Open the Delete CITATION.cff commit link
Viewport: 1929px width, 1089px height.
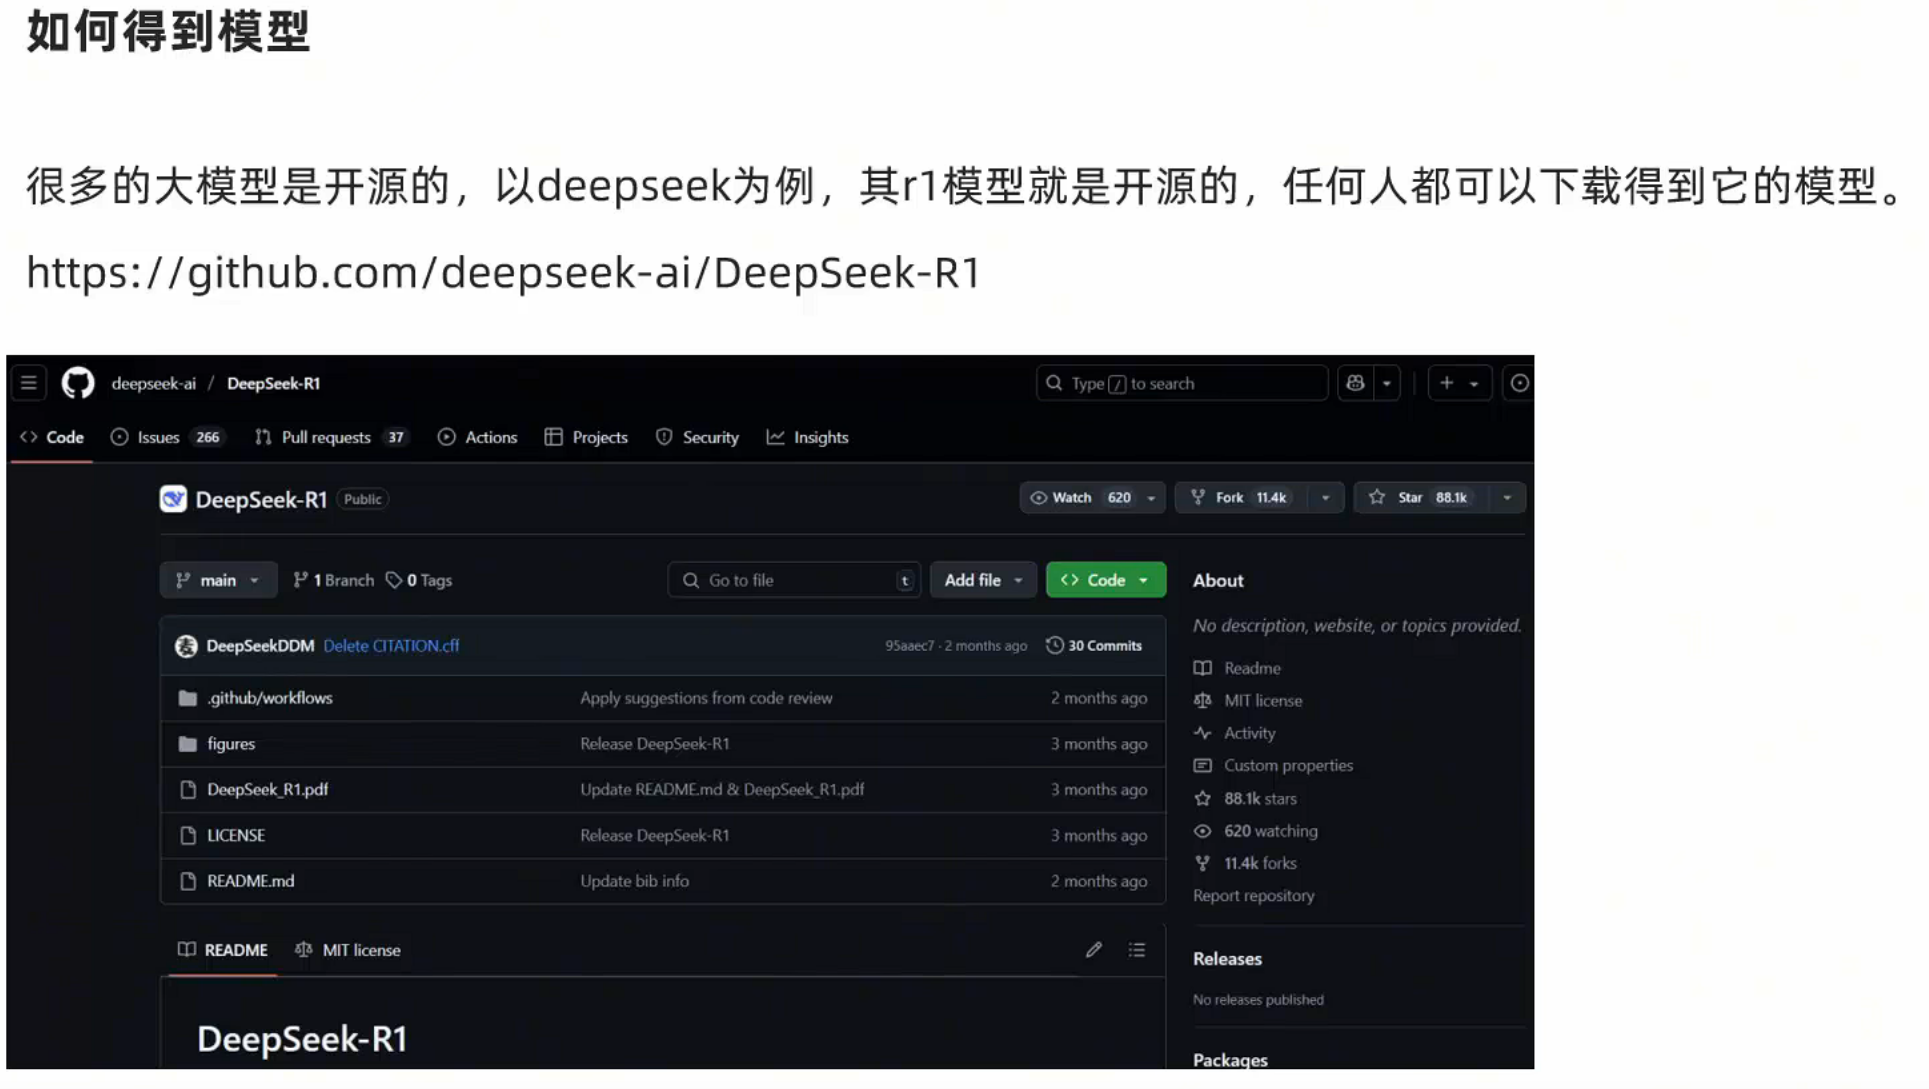(391, 646)
